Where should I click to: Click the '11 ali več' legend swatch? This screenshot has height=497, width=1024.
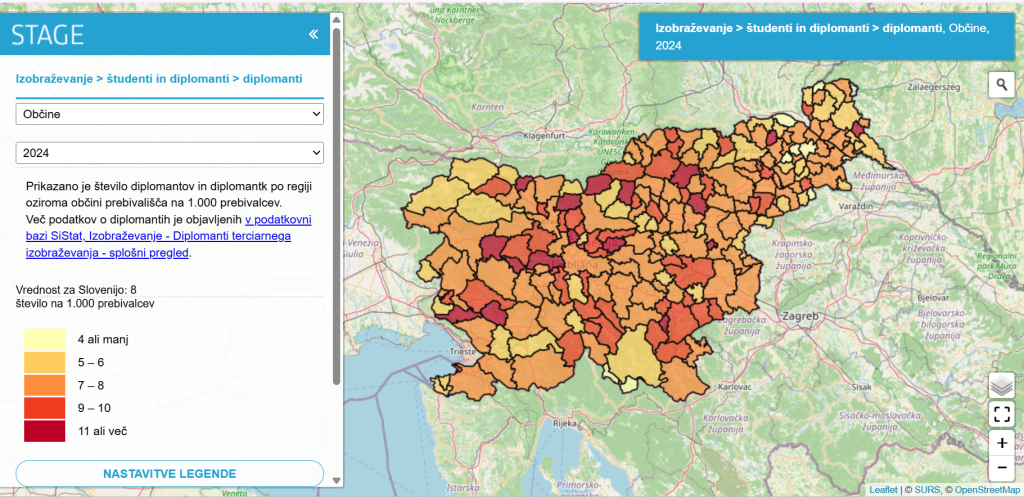pyautogui.click(x=45, y=431)
